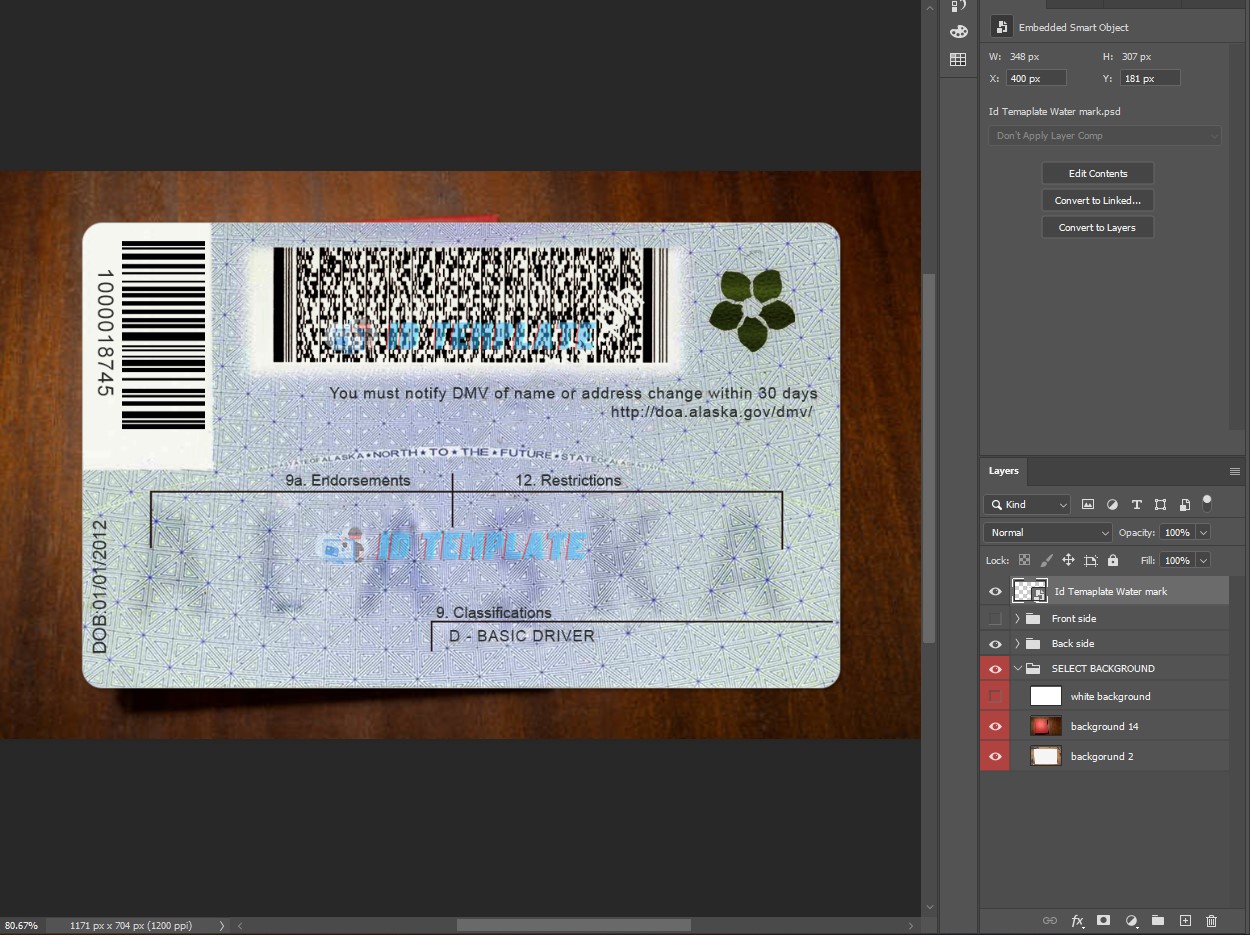Hide the backgorund 2 layer
The width and height of the screenshot is (1250, 935).
(x=995, y=757)
